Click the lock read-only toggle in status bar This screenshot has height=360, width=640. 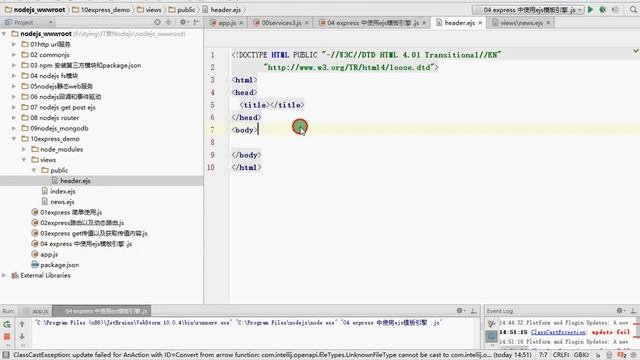[x=598, y=355]
